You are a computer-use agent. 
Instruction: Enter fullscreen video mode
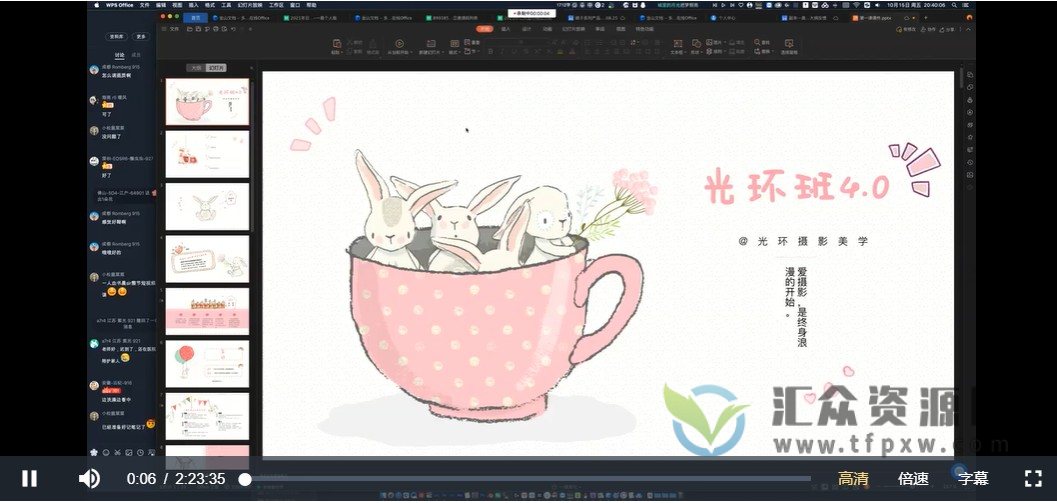click(x=1033, y=479)
